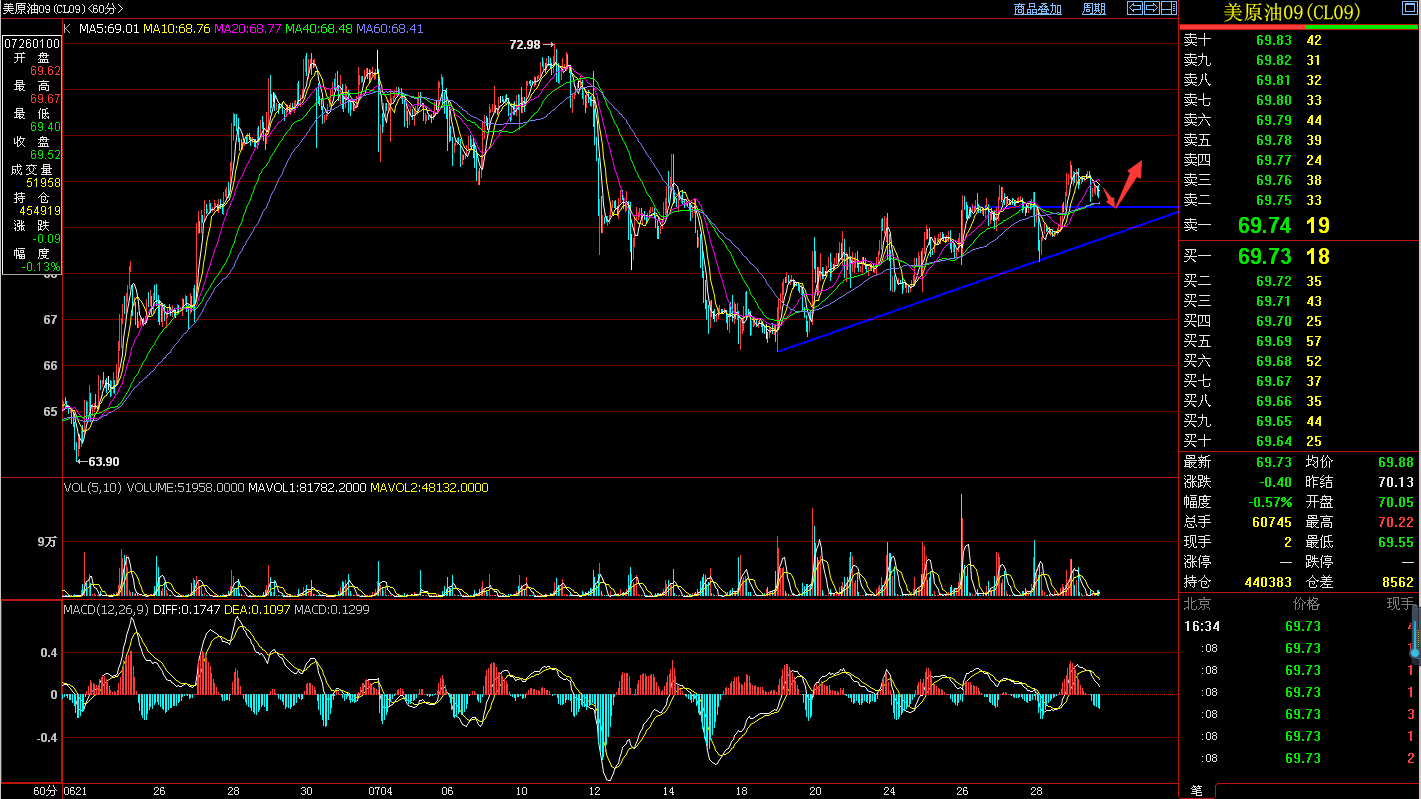The height and width of the screenshot is (799, 1421).
Task: Select the 卖一 69.74 best ask row
Action: point(1299,225)
